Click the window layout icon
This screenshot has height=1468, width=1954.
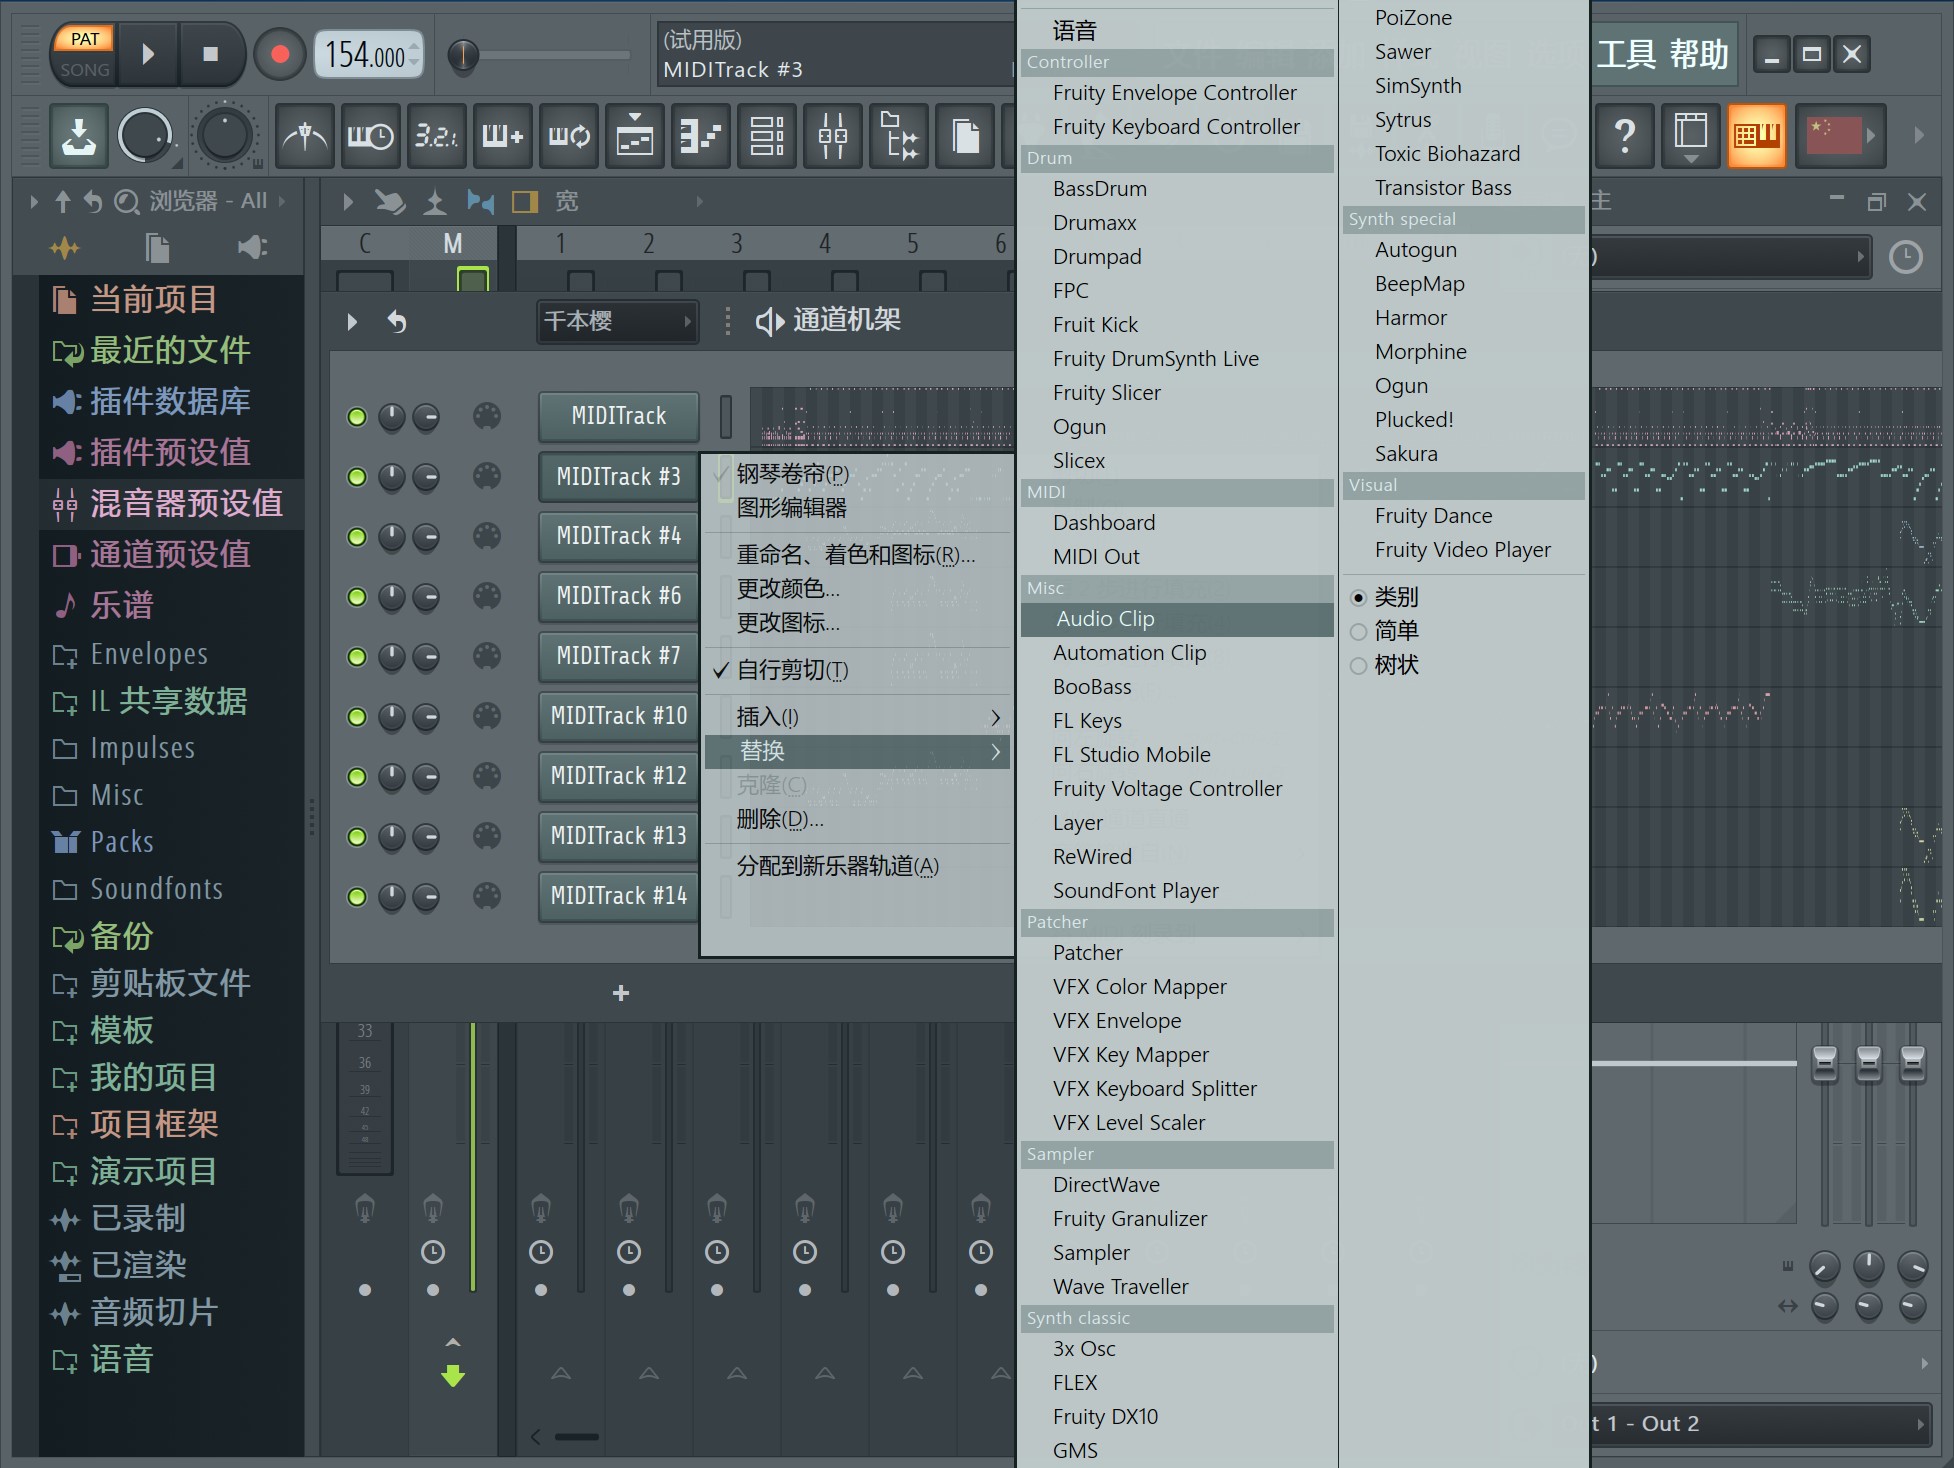pos(1691,135)
